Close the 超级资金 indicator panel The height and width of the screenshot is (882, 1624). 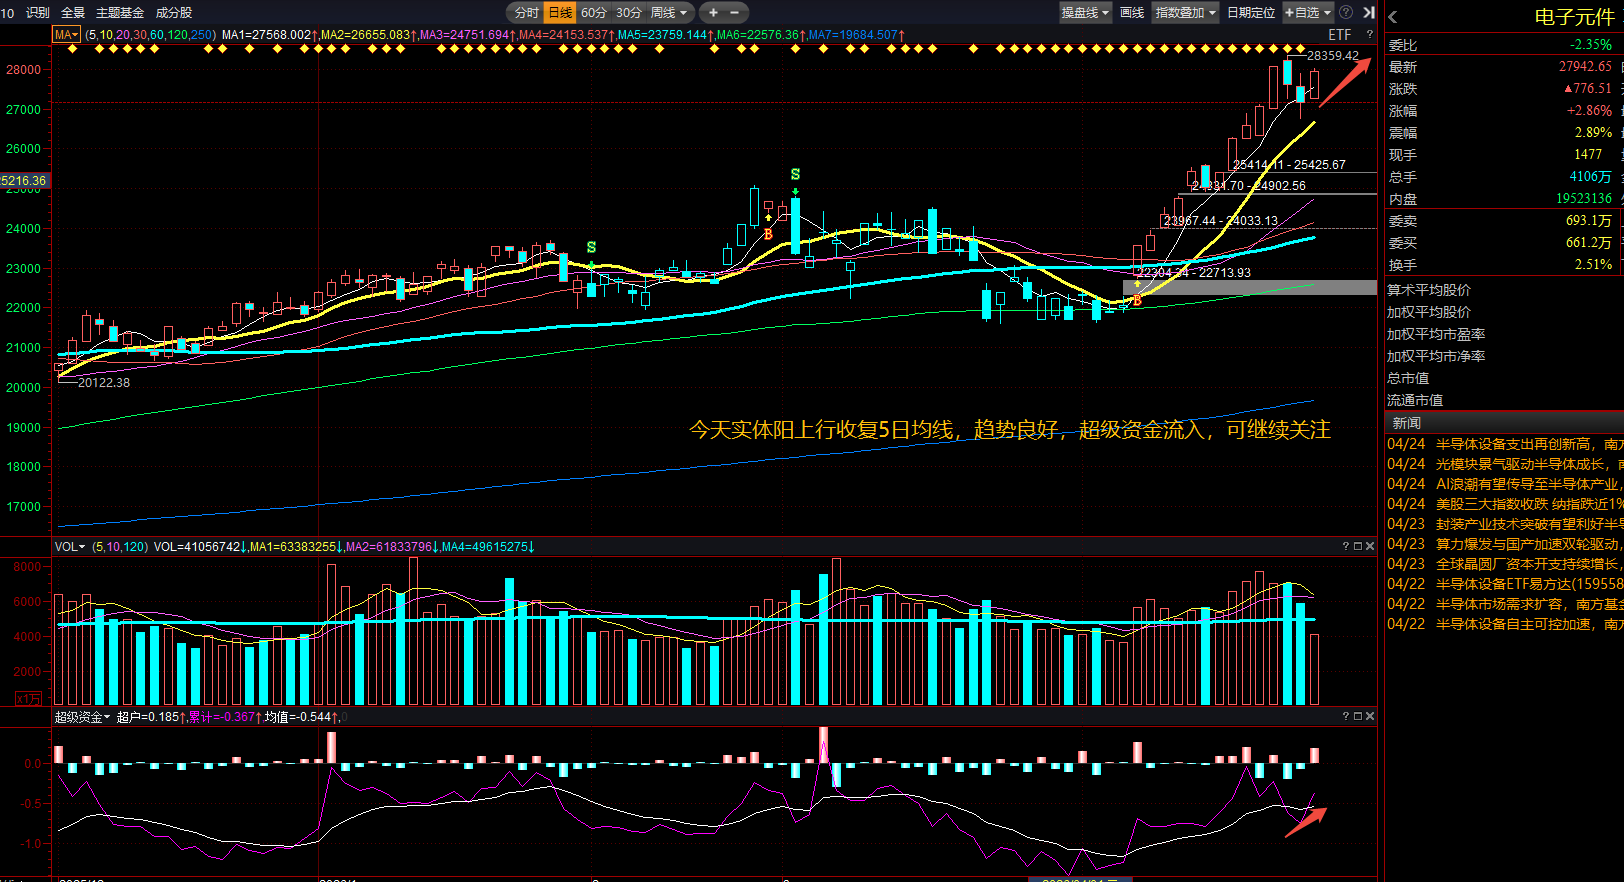(1370, 716)
